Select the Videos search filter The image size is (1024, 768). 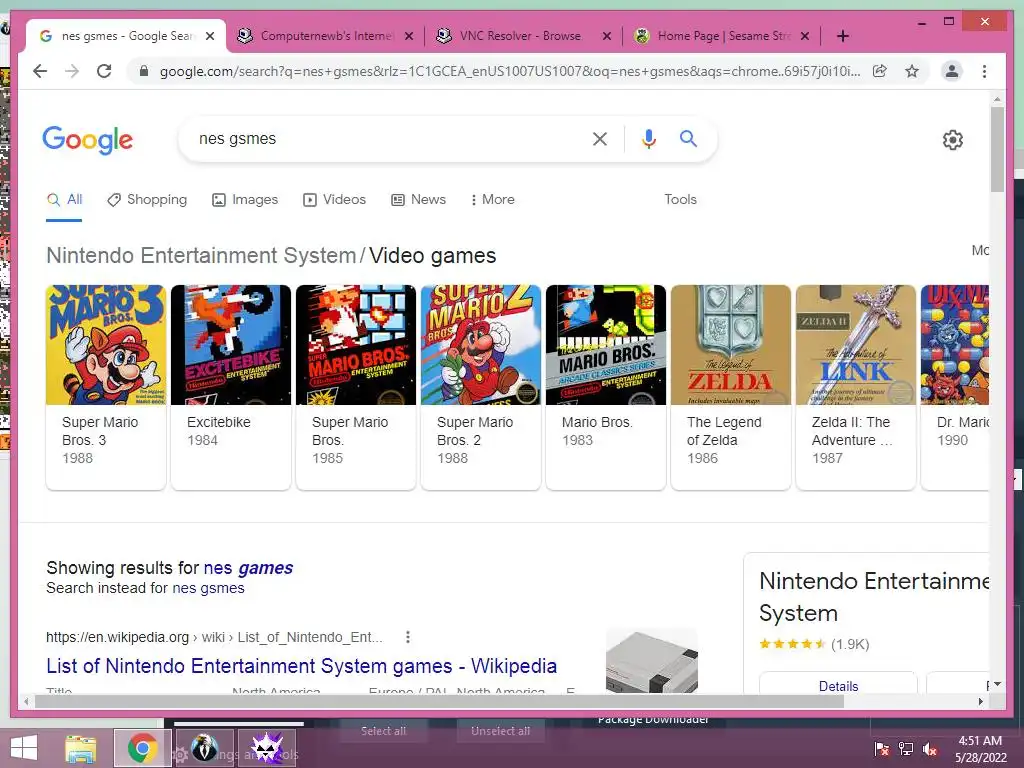click(334, 200)
